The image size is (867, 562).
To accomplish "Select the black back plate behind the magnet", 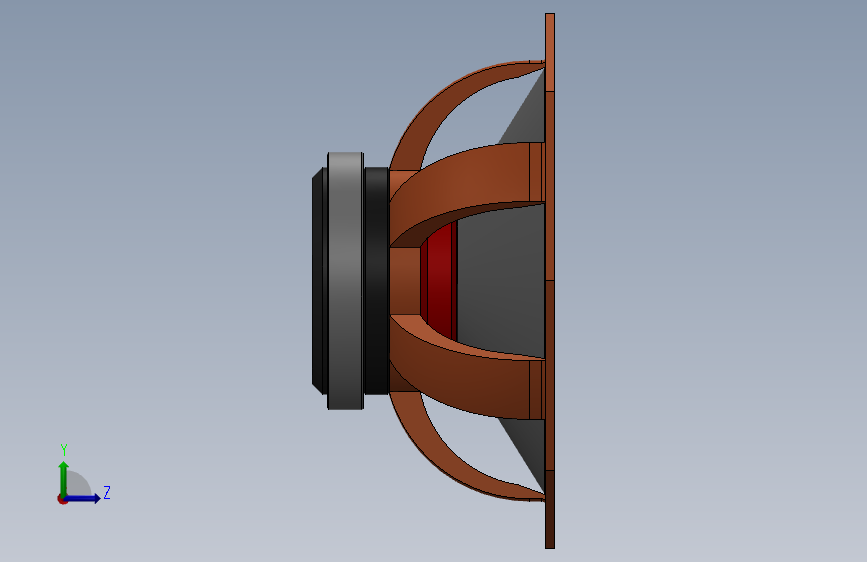I will [320, 281].
